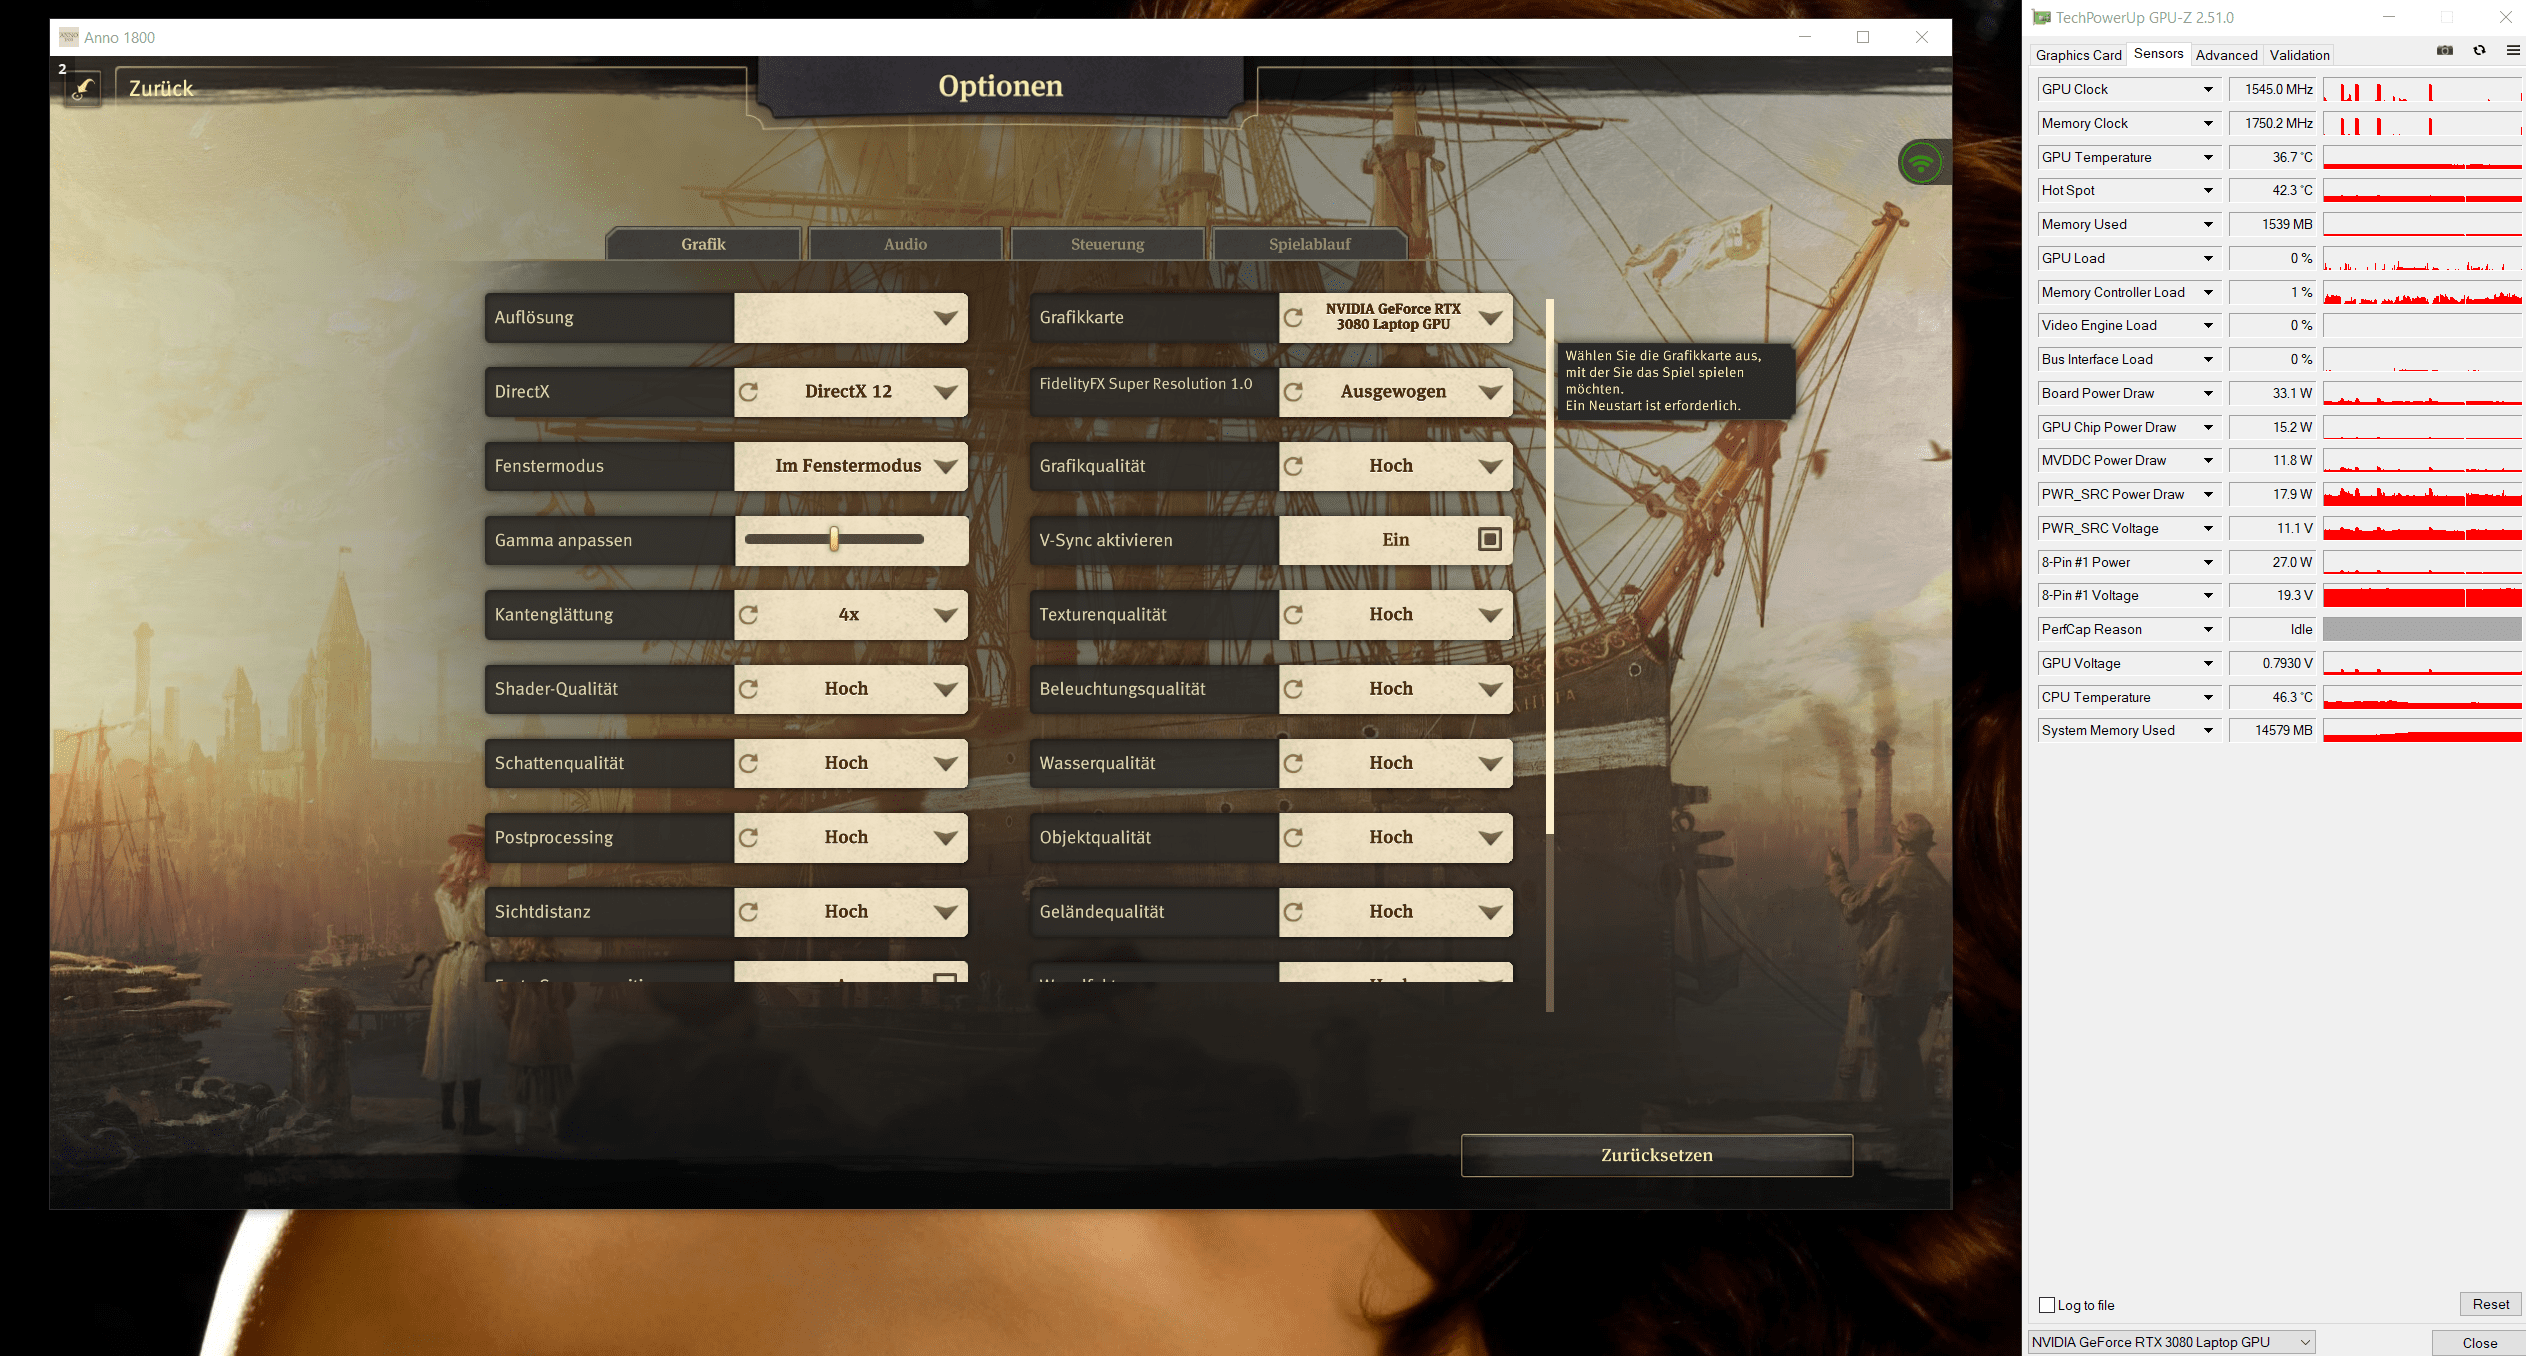Reset Grafikkarte selection with its circular arrow

[1294, 318]
